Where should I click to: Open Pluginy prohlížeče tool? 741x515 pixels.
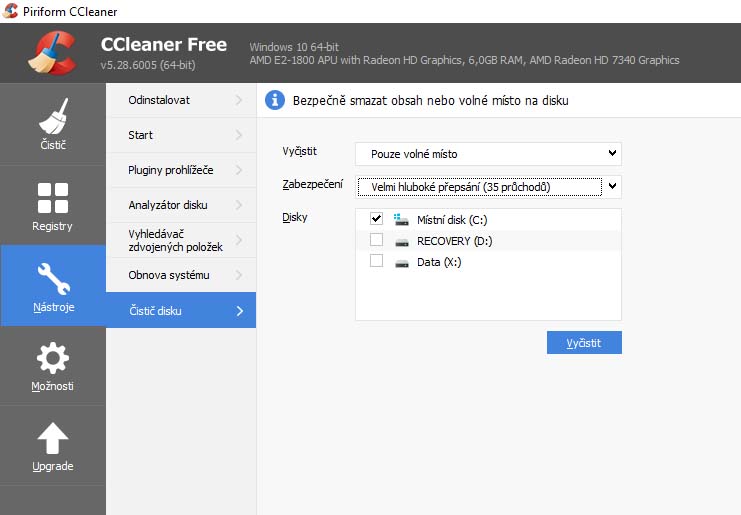point(181,170)
